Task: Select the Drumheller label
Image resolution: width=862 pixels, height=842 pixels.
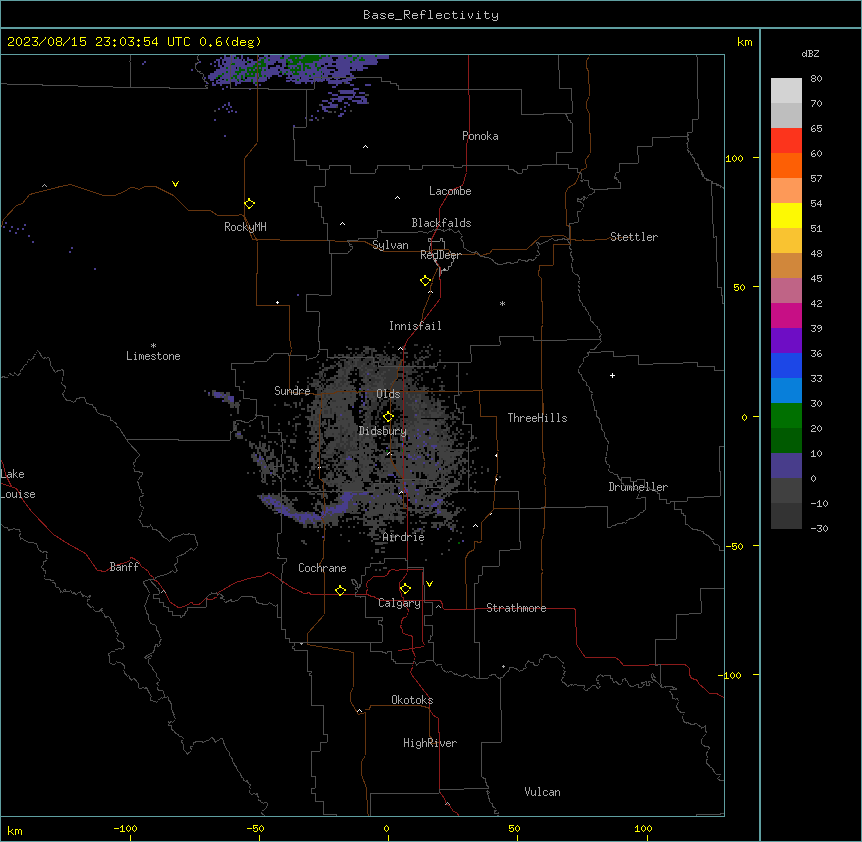Action: [638, 487]
